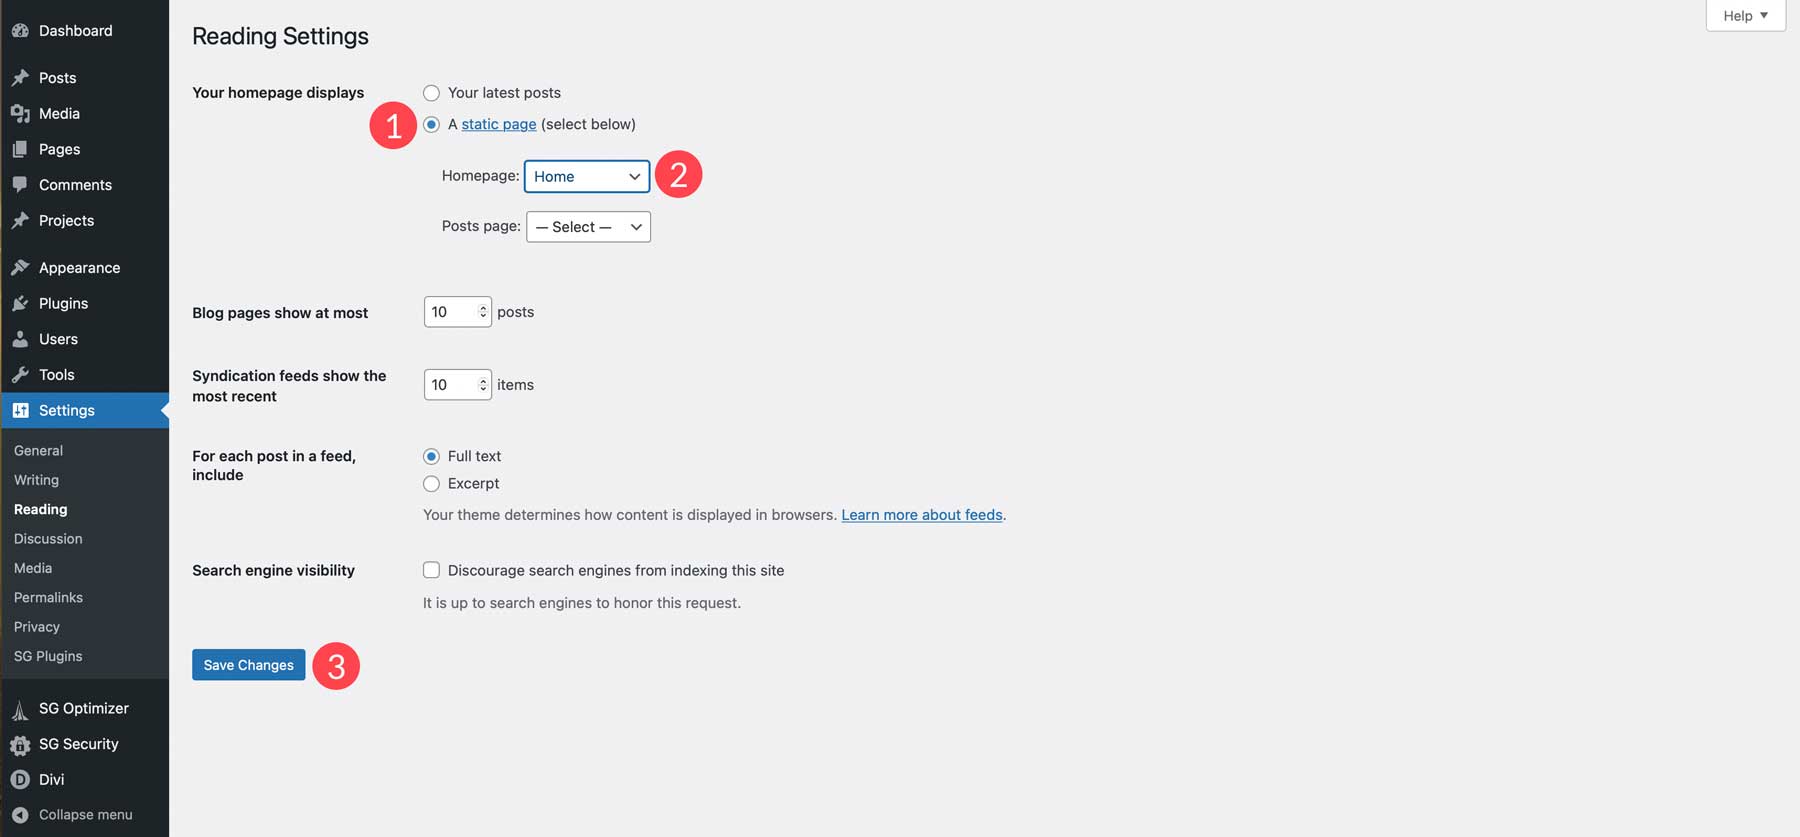Open Privacy settings submenu
This screenshot has width=1800, height=837.
click(37, 627)
